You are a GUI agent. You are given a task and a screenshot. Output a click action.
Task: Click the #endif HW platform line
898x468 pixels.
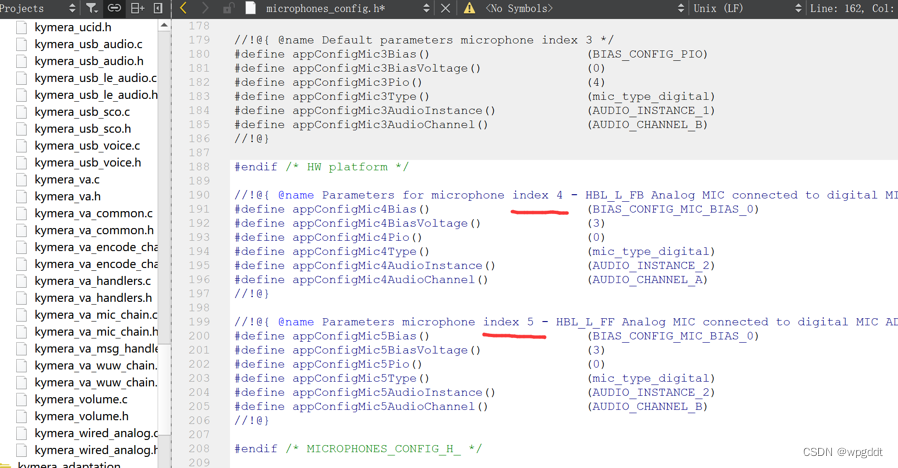pos(321,167)
